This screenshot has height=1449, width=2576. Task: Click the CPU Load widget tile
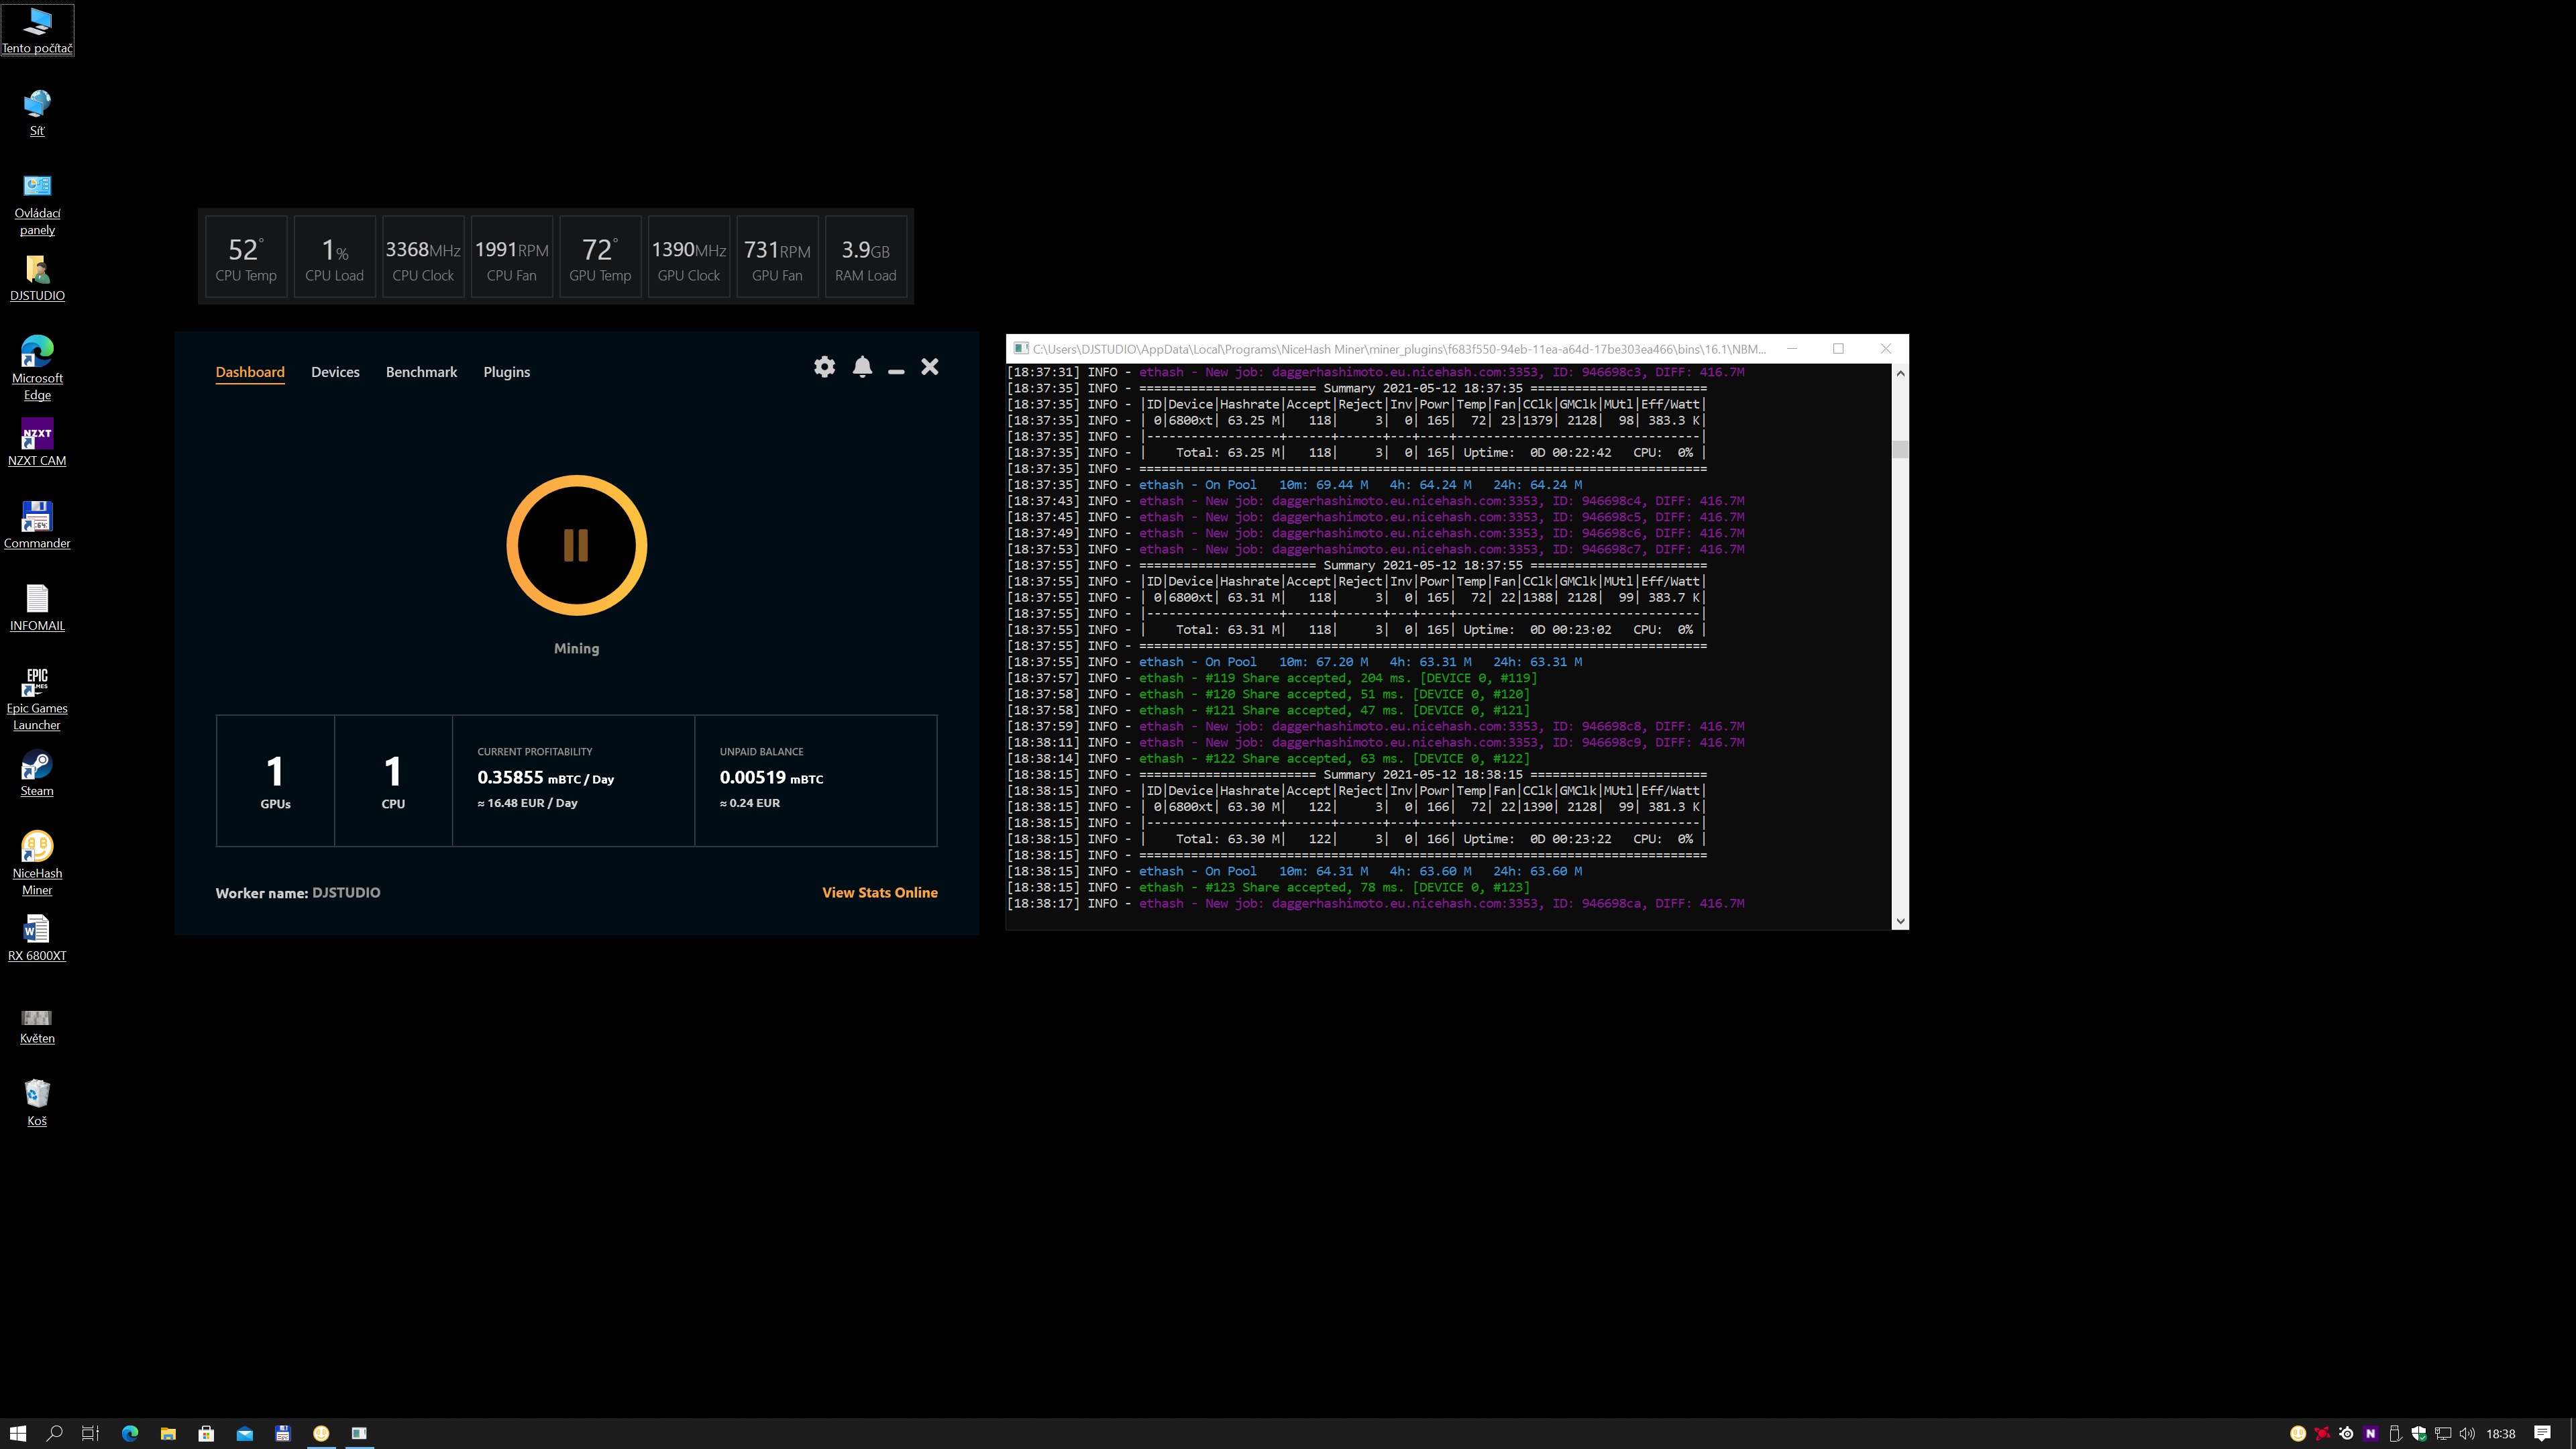point(334,257)
